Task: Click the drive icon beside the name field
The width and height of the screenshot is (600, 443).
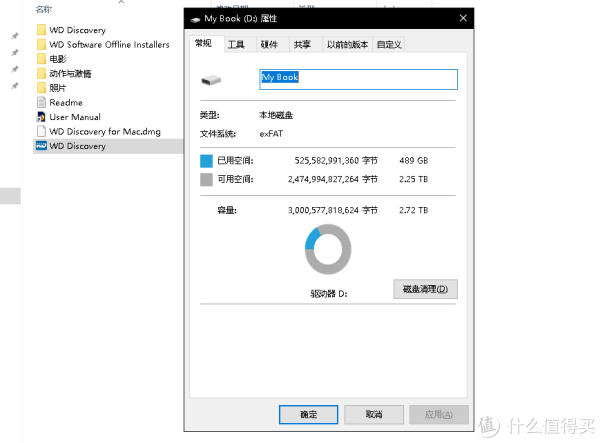Action: 211,79
